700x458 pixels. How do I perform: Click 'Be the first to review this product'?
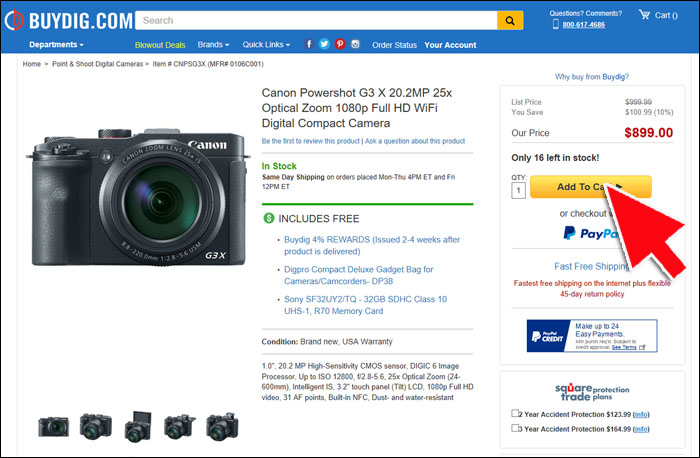pos(310,141)
